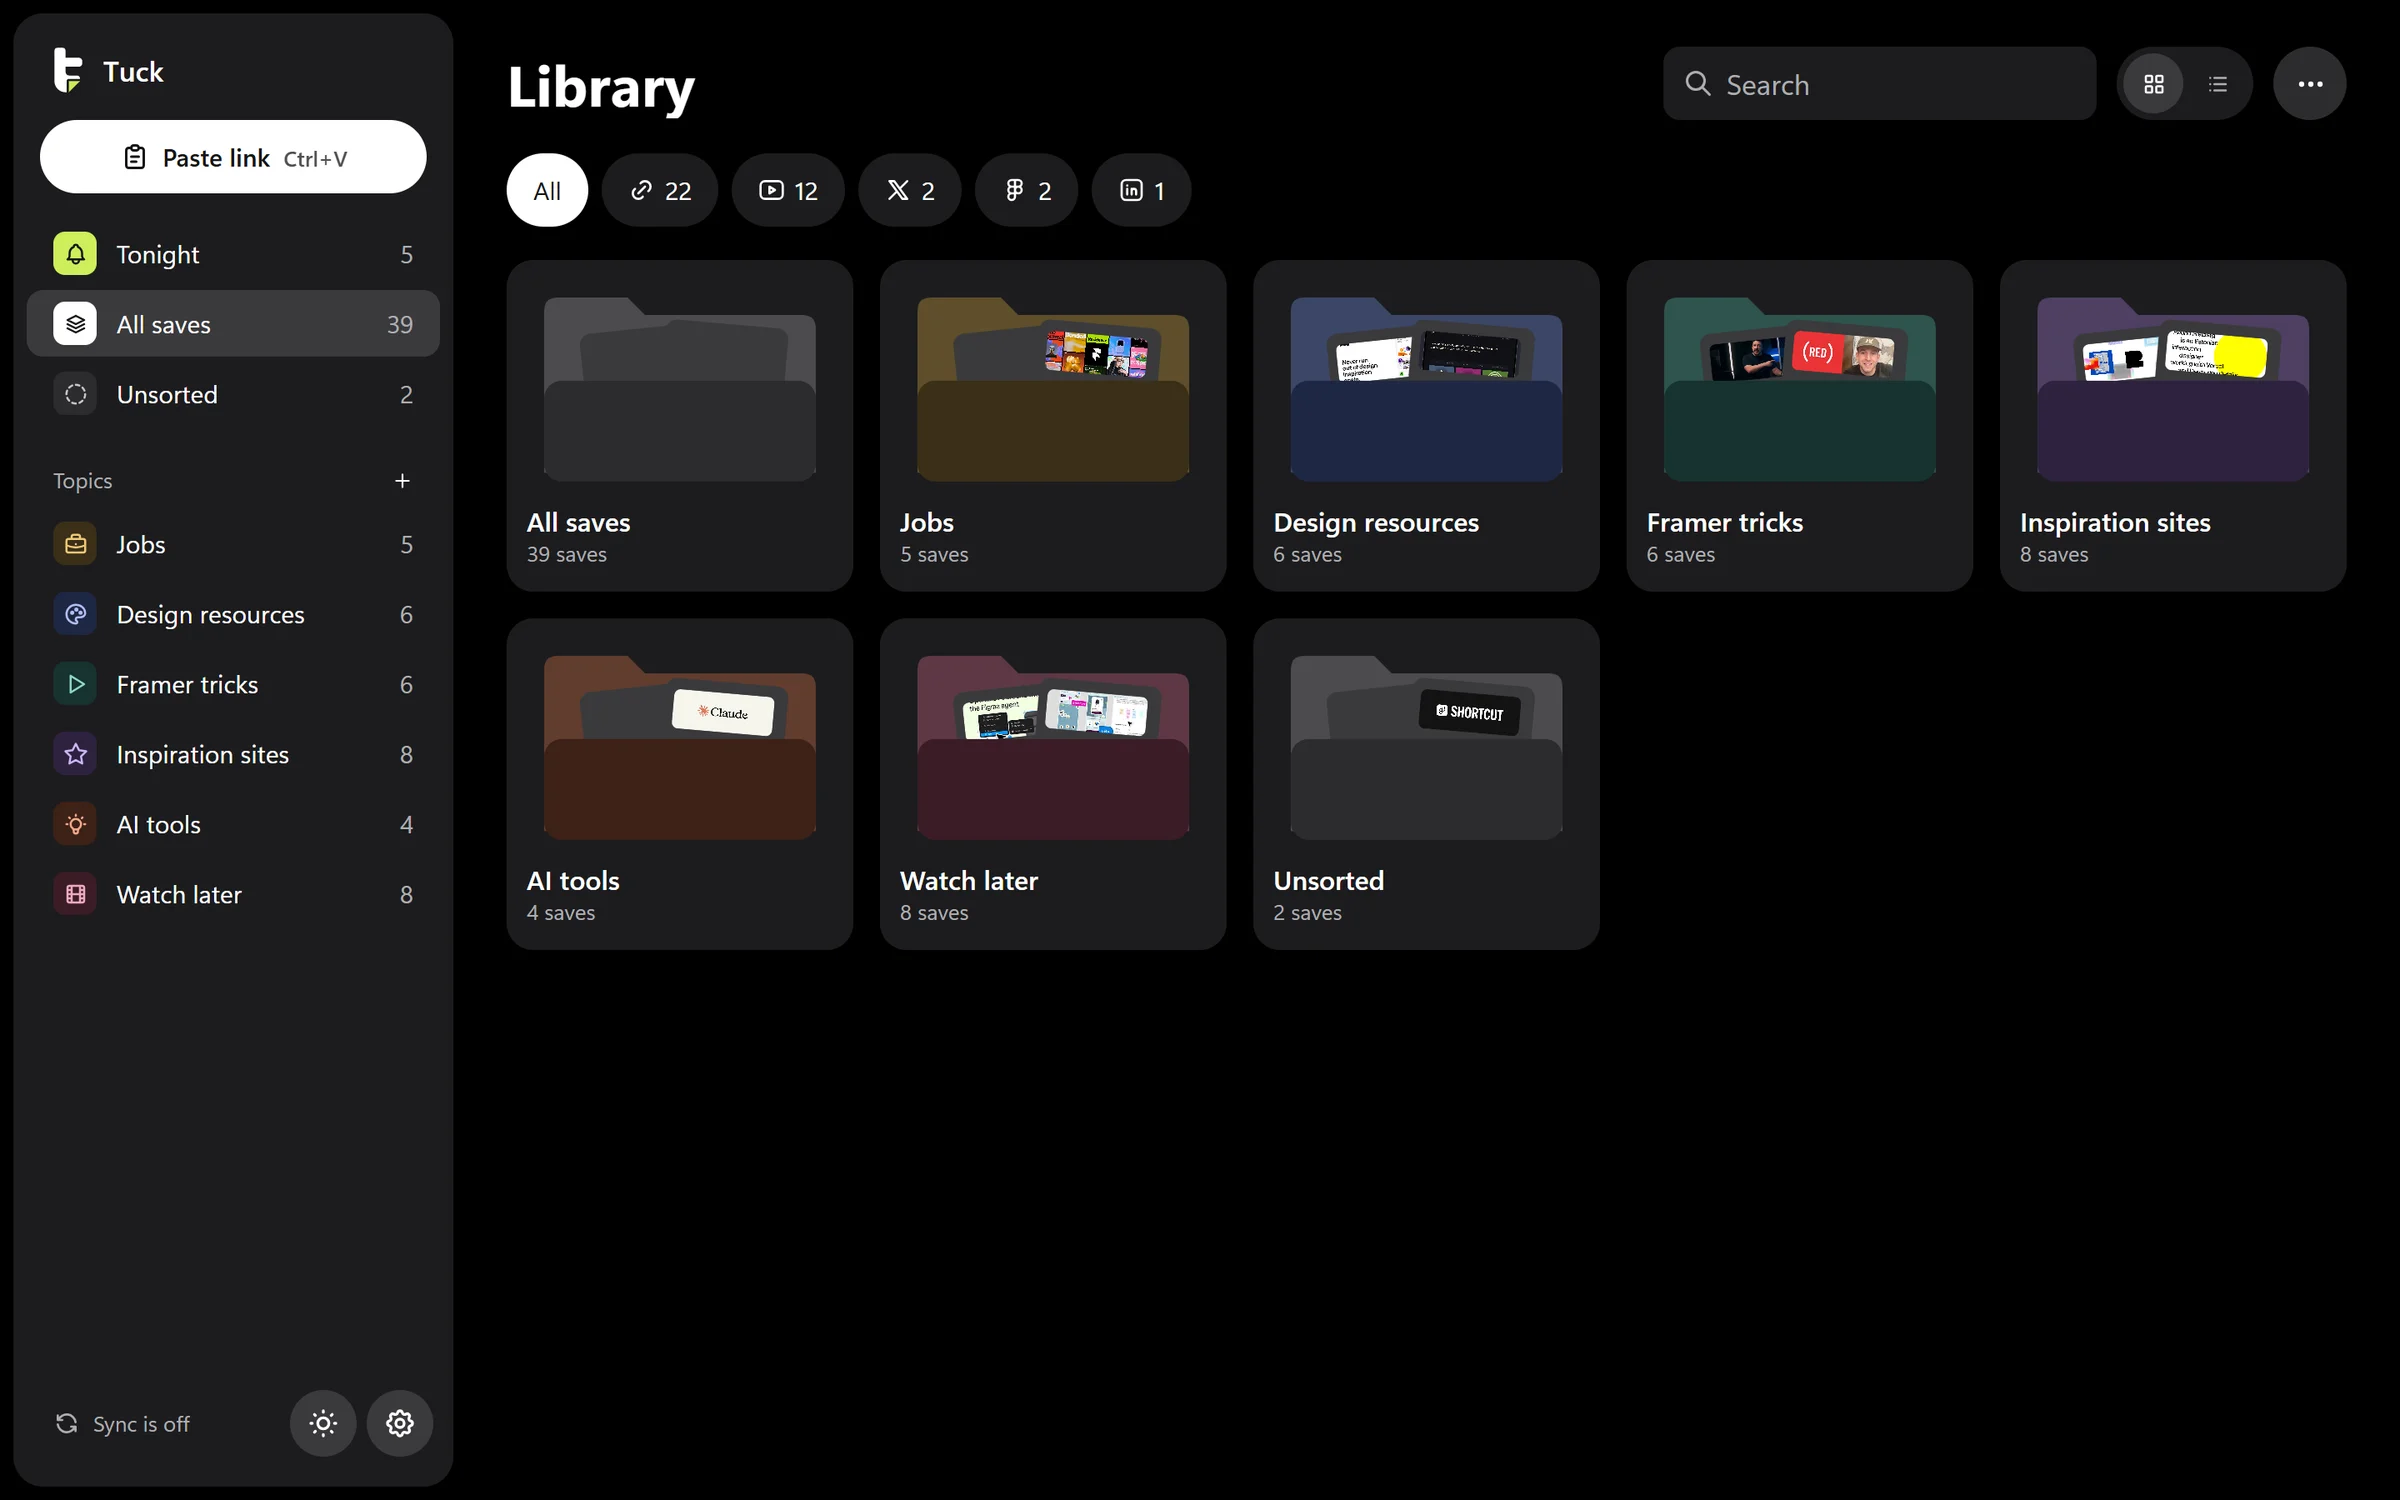Filter by X posts showing 2

(x=910, y=190)
